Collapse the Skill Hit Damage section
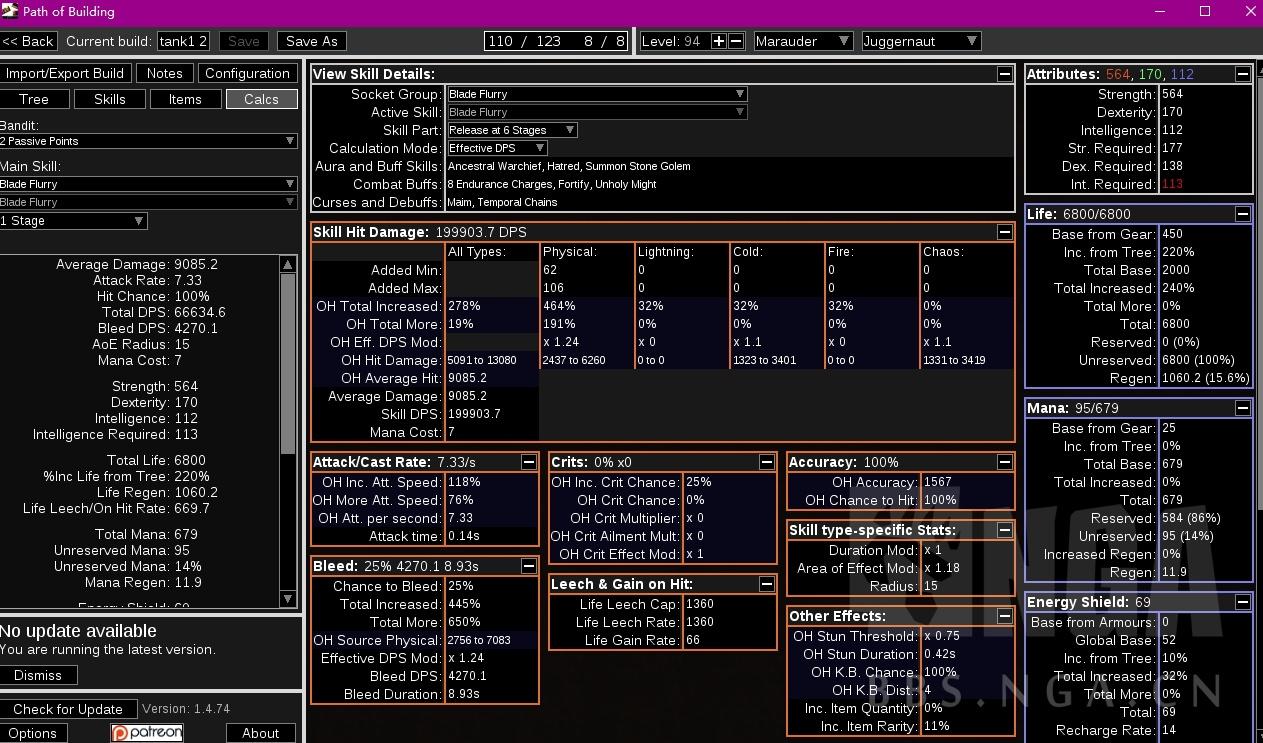 (1004, 232)
